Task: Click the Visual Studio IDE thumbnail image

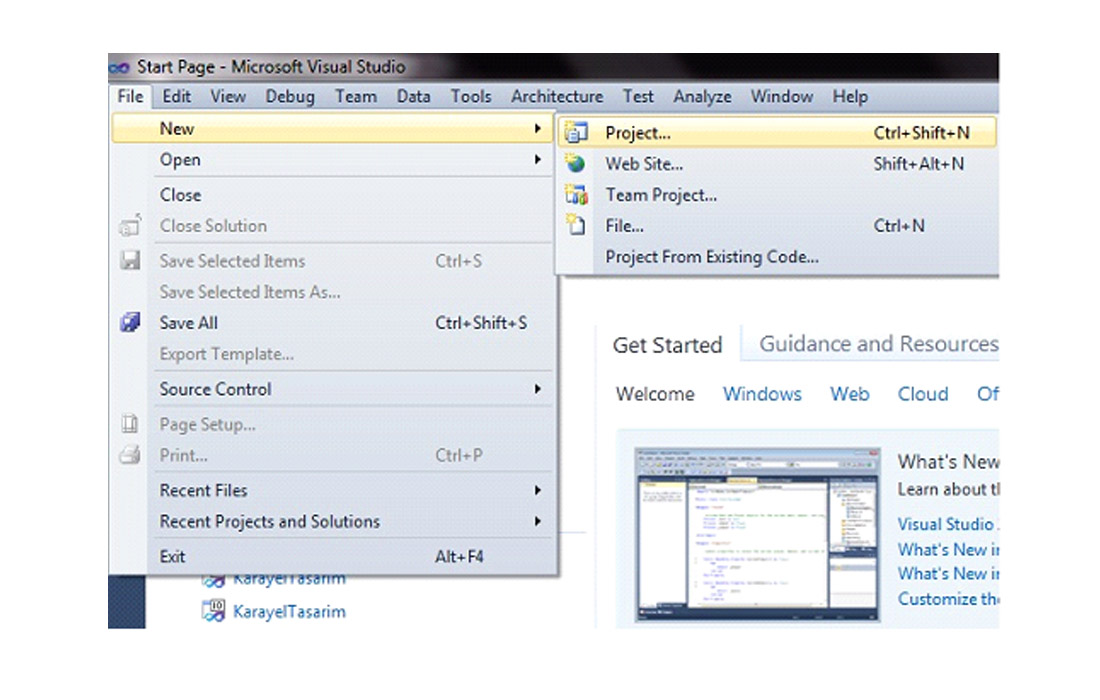Action: pyautogui.click(x=758, y=534)
